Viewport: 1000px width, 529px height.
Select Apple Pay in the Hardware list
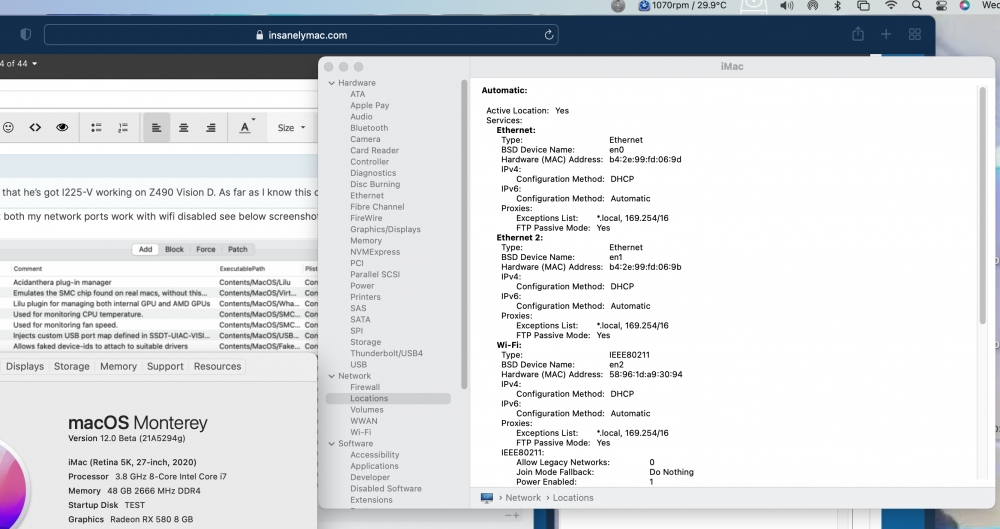tap(369, 105)
